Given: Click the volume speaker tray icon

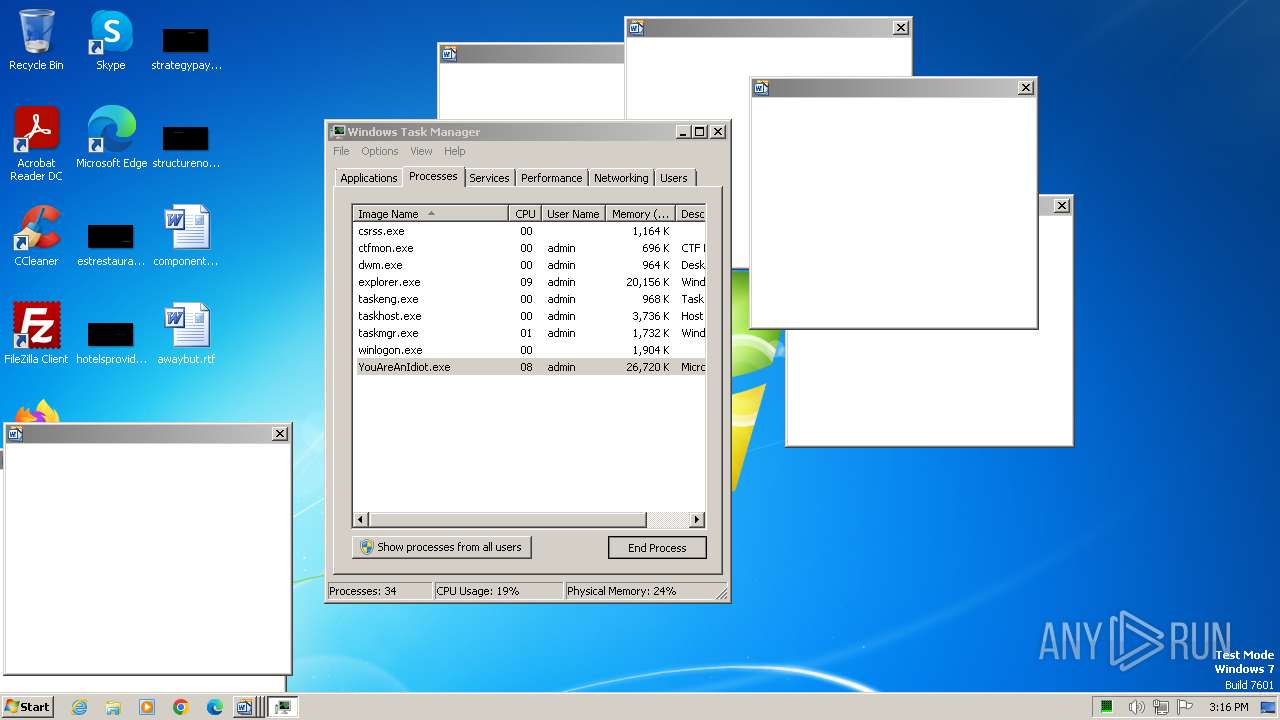Looking at the screenshot, I should tap(1136, 707).
